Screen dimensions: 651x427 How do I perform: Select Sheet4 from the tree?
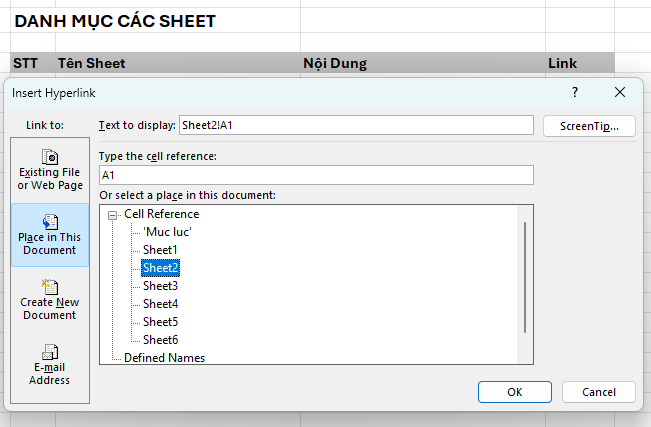click(160, 304)
